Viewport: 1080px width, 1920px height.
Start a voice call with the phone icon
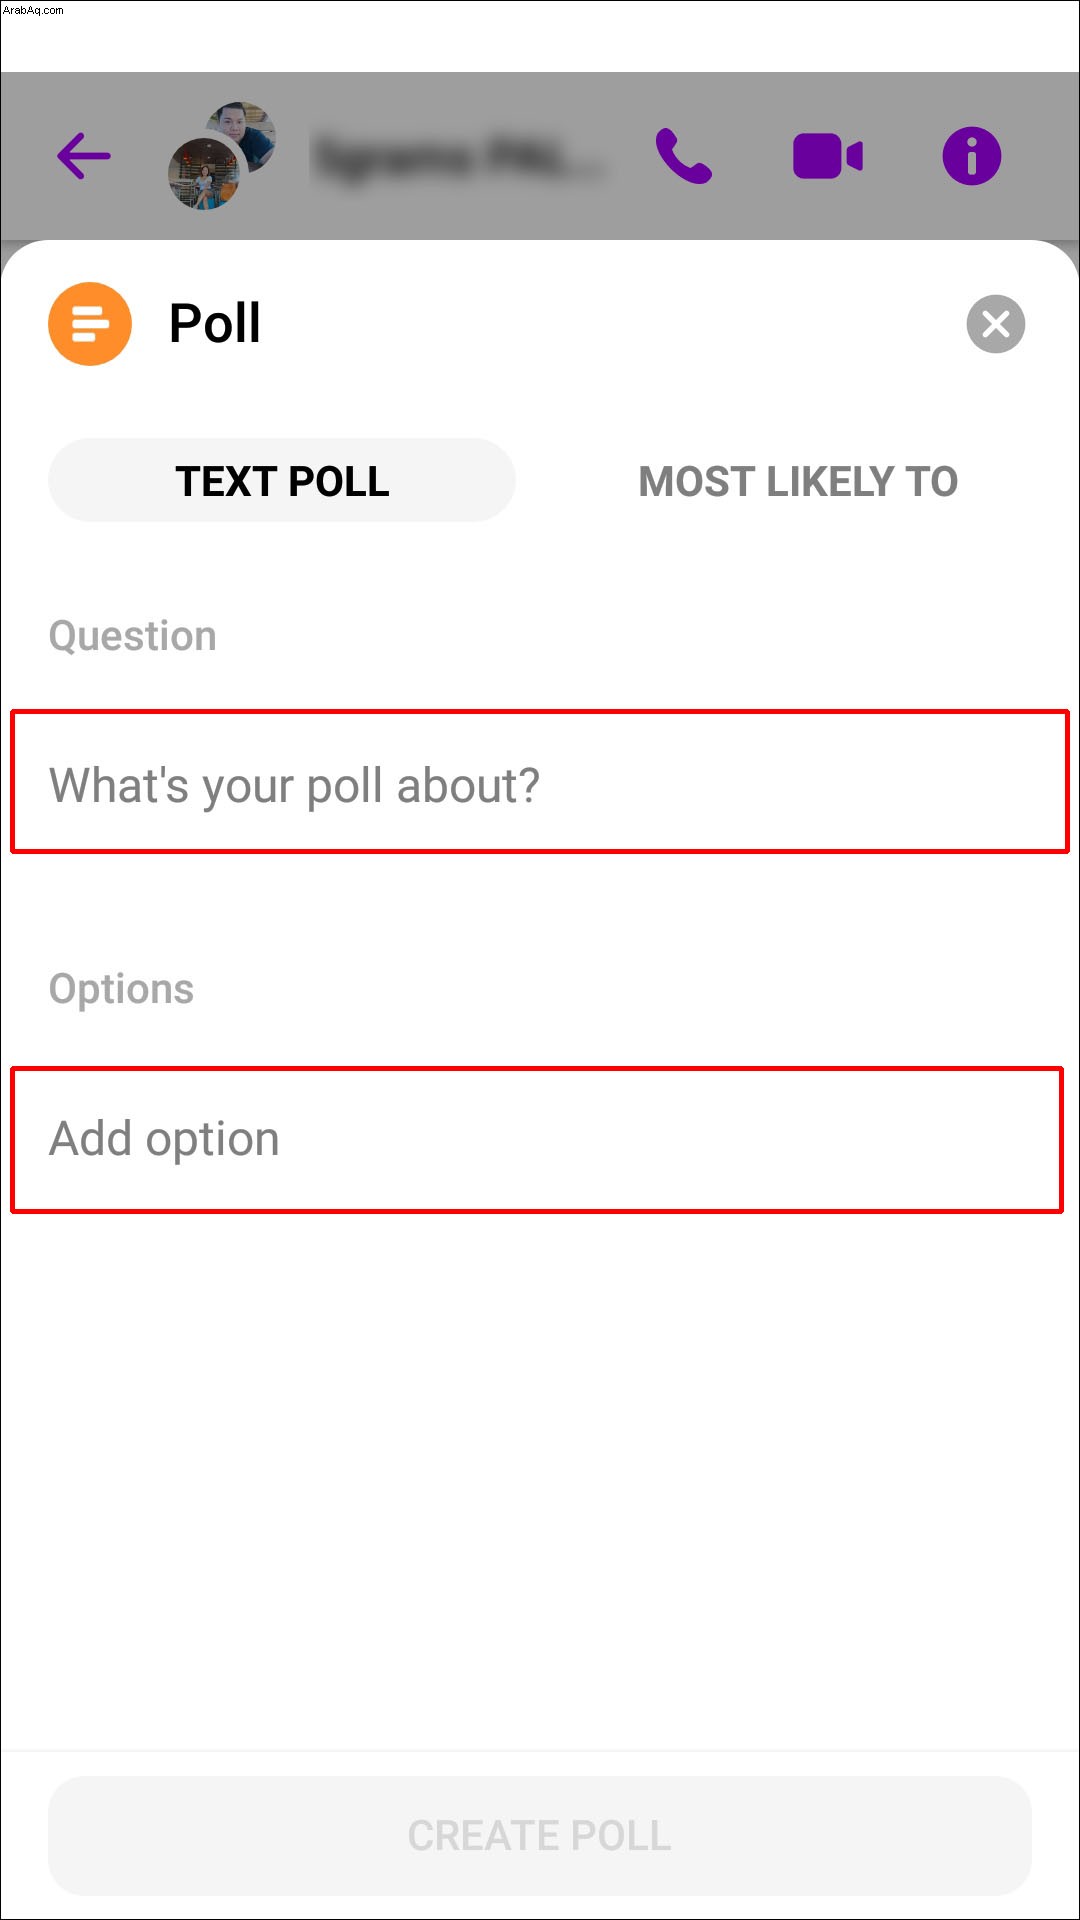[x=684, y=156]
